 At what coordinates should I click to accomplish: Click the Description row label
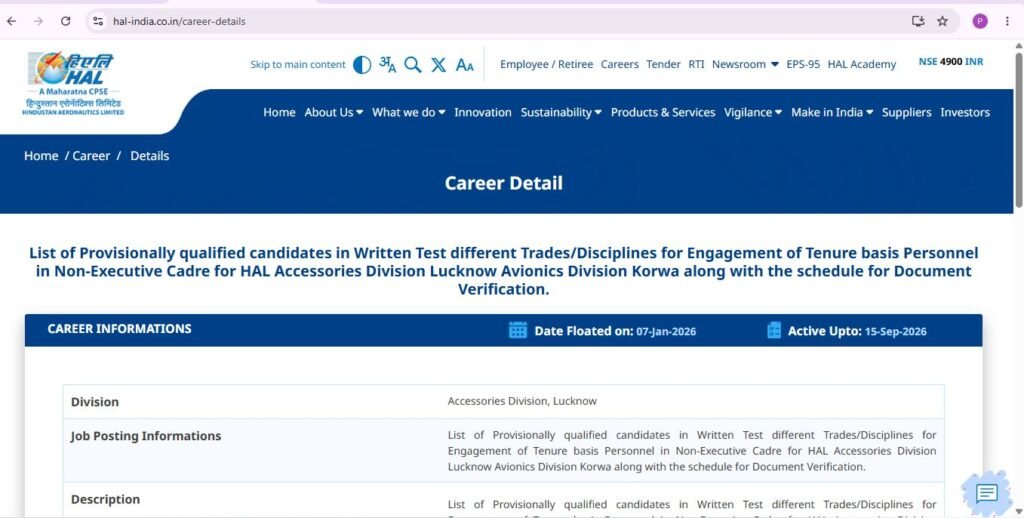tap(105, 499)
